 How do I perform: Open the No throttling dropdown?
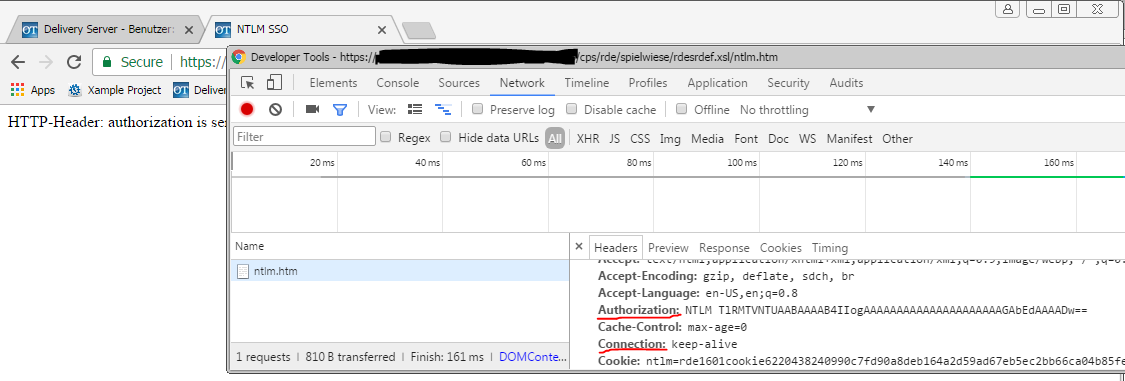808,110
